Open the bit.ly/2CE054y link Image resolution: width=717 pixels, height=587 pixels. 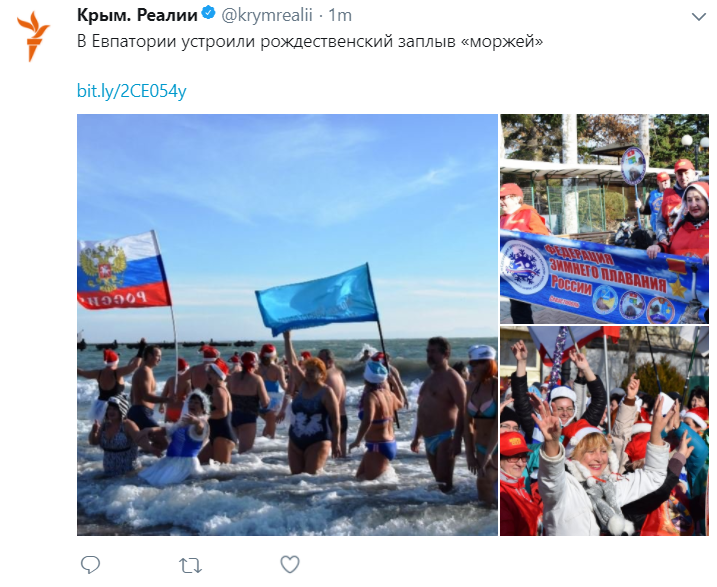tap(132, 91)
